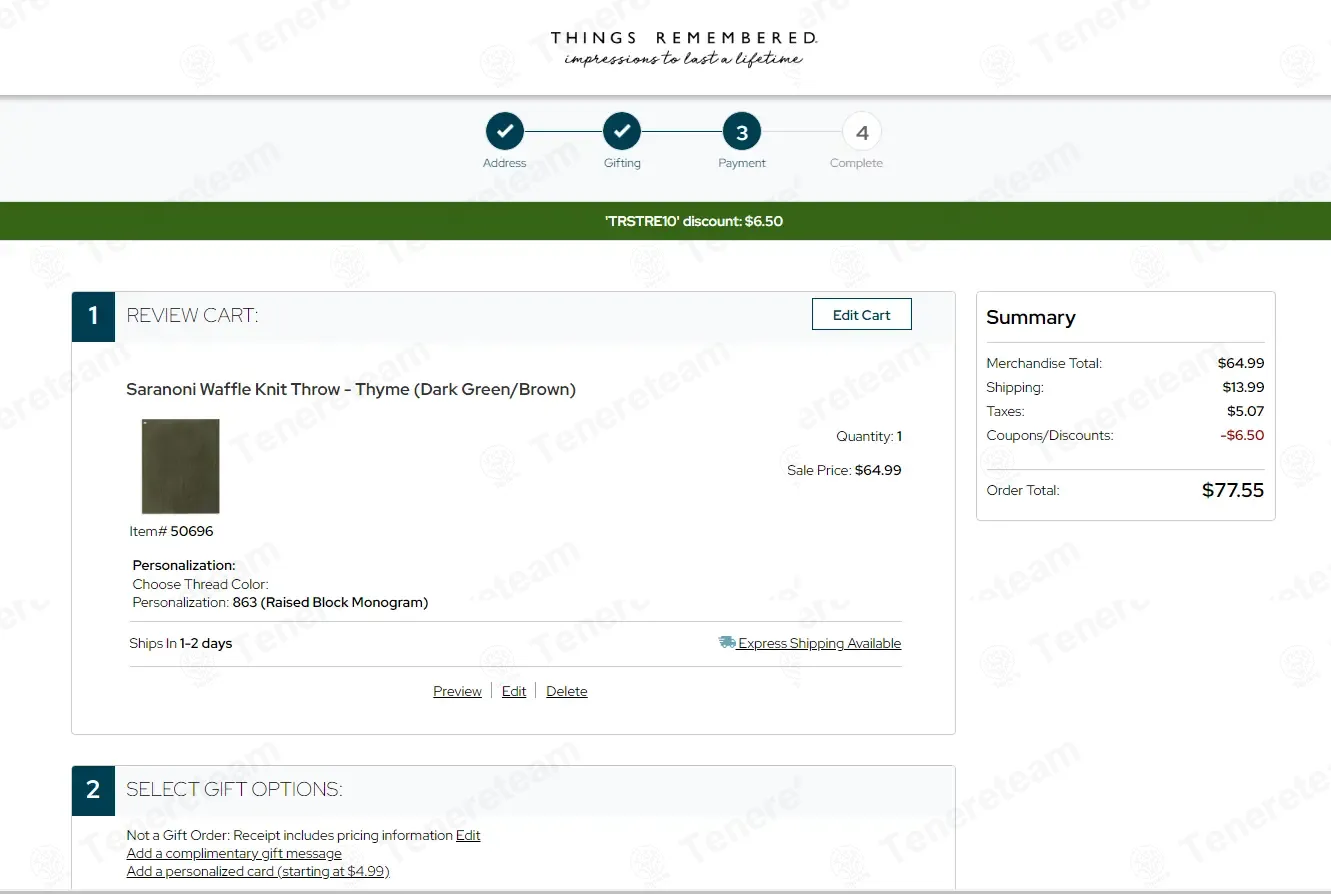Select the Order Total $77.55 amount
This screenshot has height=894, width=1331.
coord(1233,490)
